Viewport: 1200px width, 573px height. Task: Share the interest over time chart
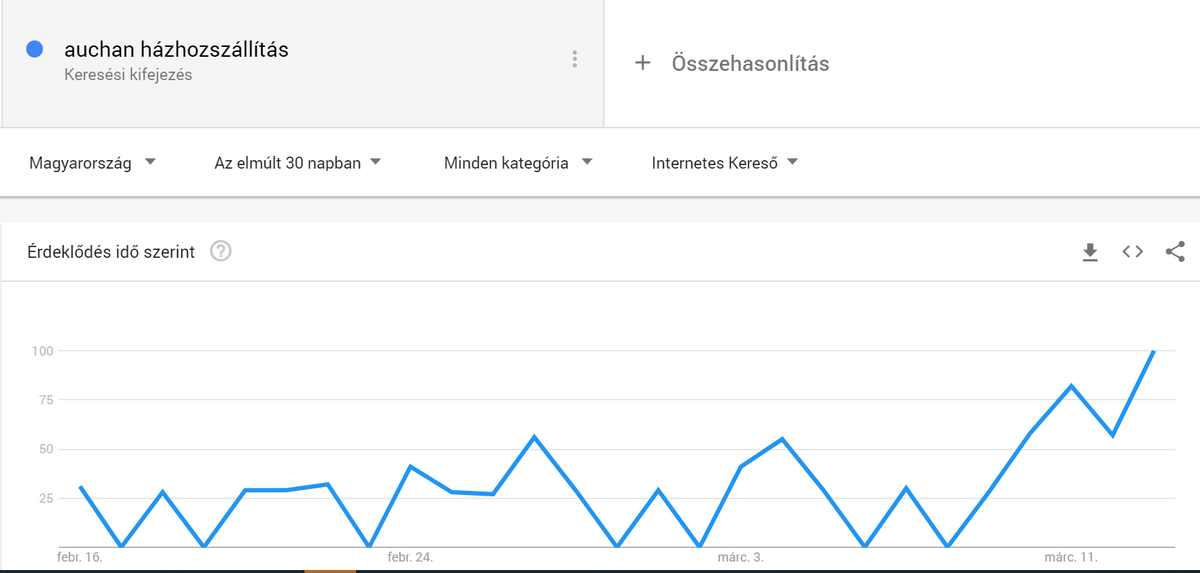(x=1175, y=252)
